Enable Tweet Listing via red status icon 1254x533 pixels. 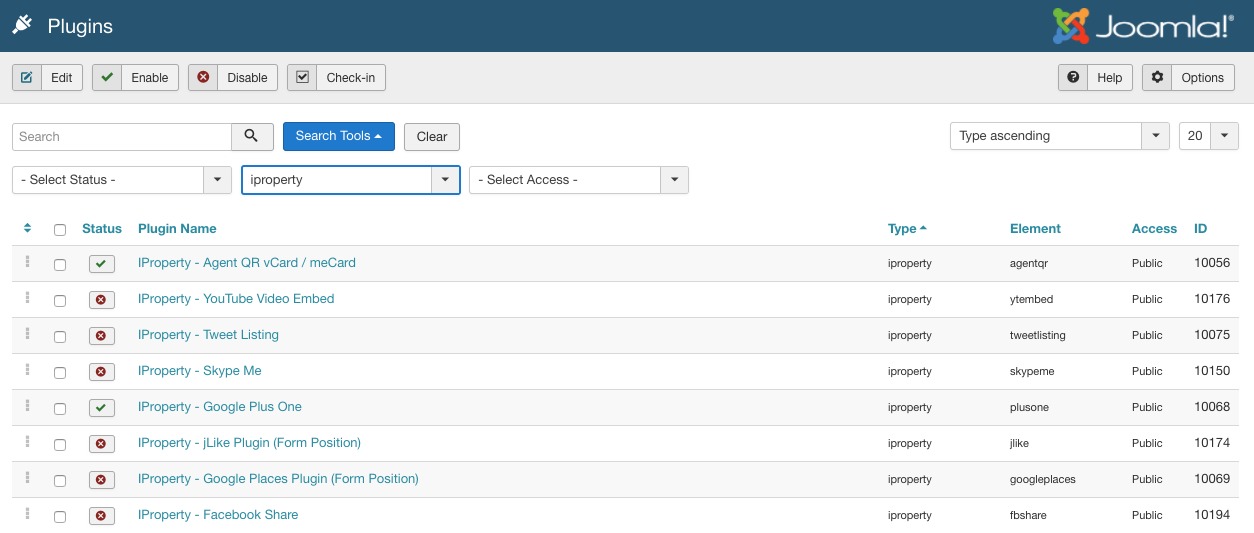[102, 336]
